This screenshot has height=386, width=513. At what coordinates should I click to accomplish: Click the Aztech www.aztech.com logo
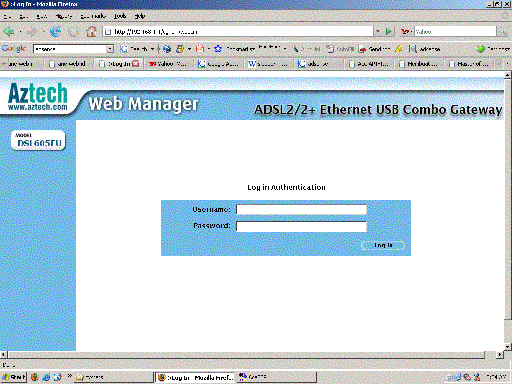(38, 97)
